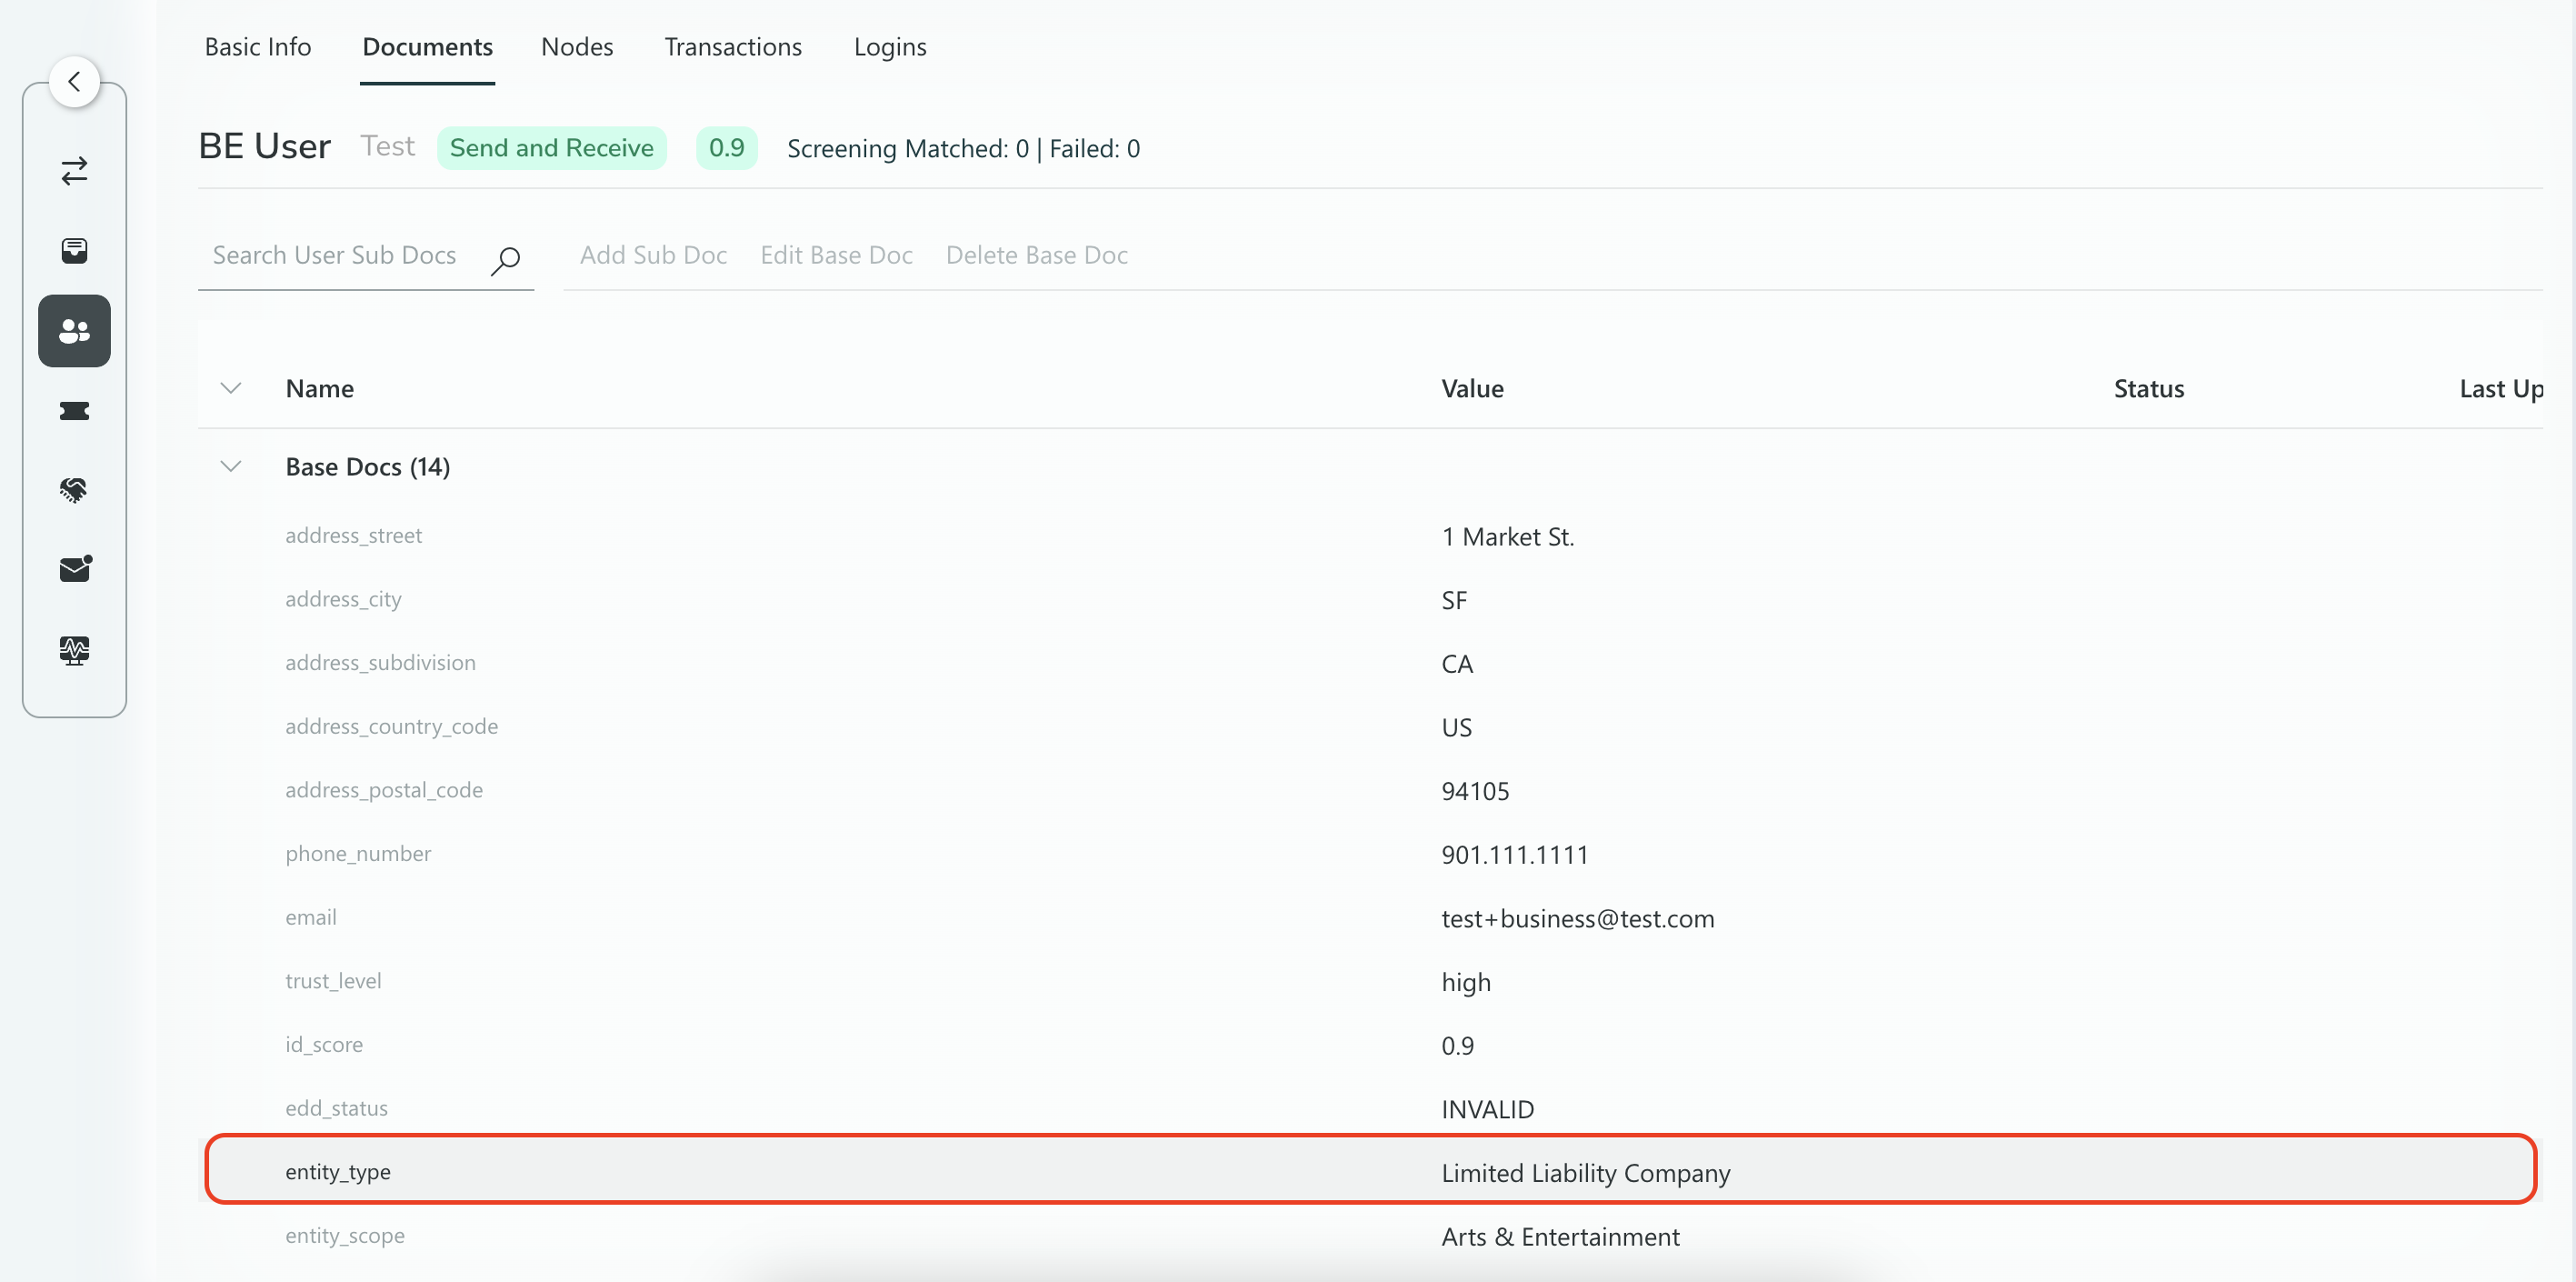Open the handshake sidebar icon

pyautogui.click(x=74, y=490)
